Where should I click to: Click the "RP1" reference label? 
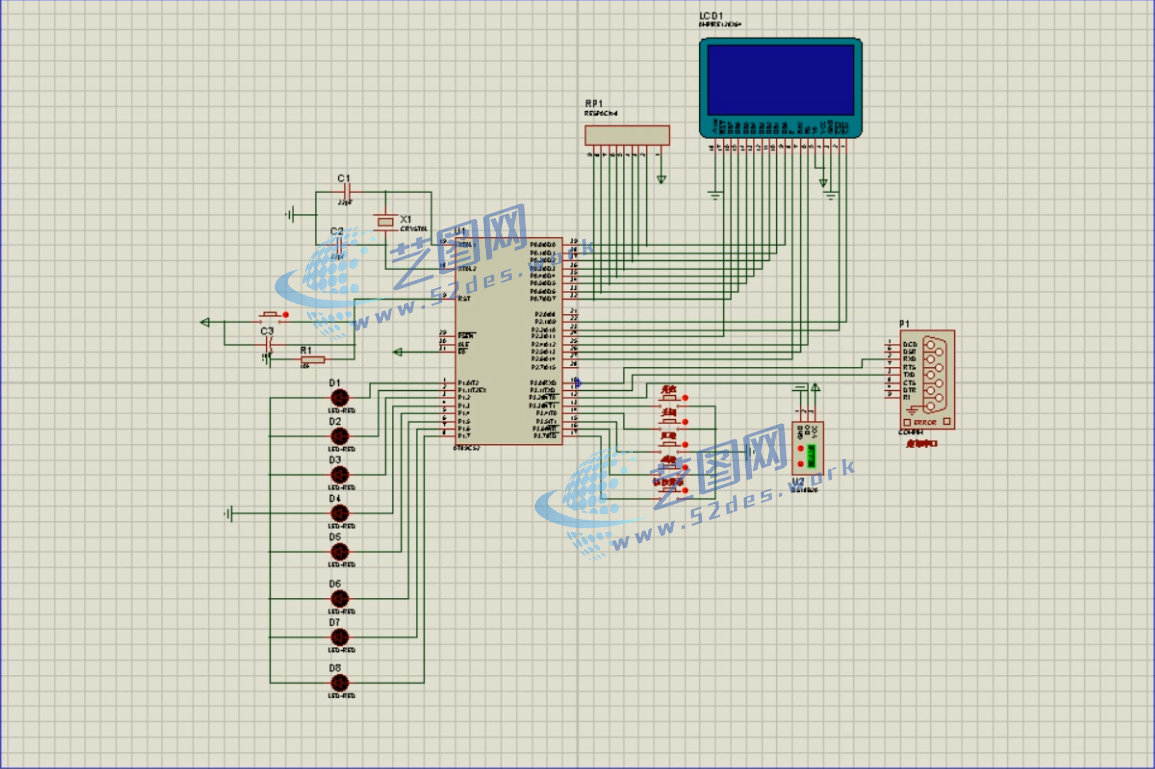point(594,104)
